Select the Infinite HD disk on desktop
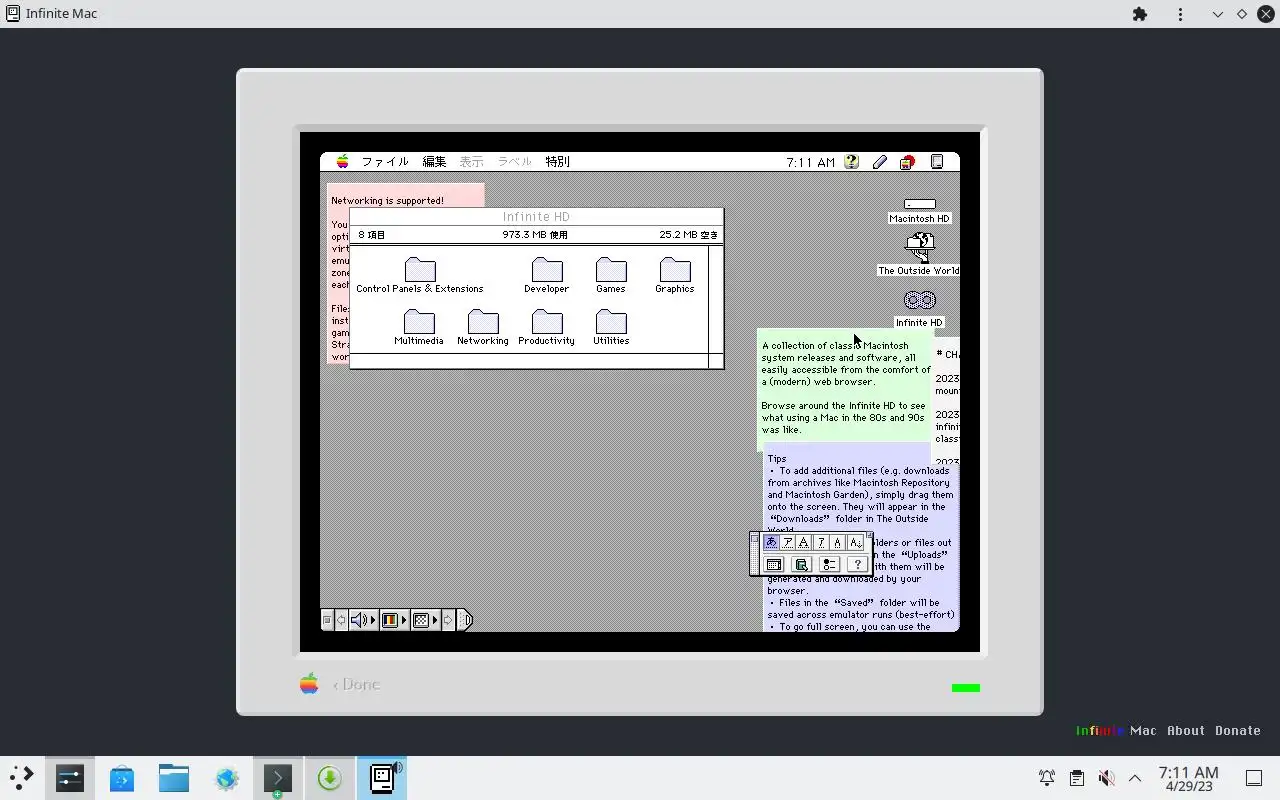1280x800 pixels. (x=920, y=300)
